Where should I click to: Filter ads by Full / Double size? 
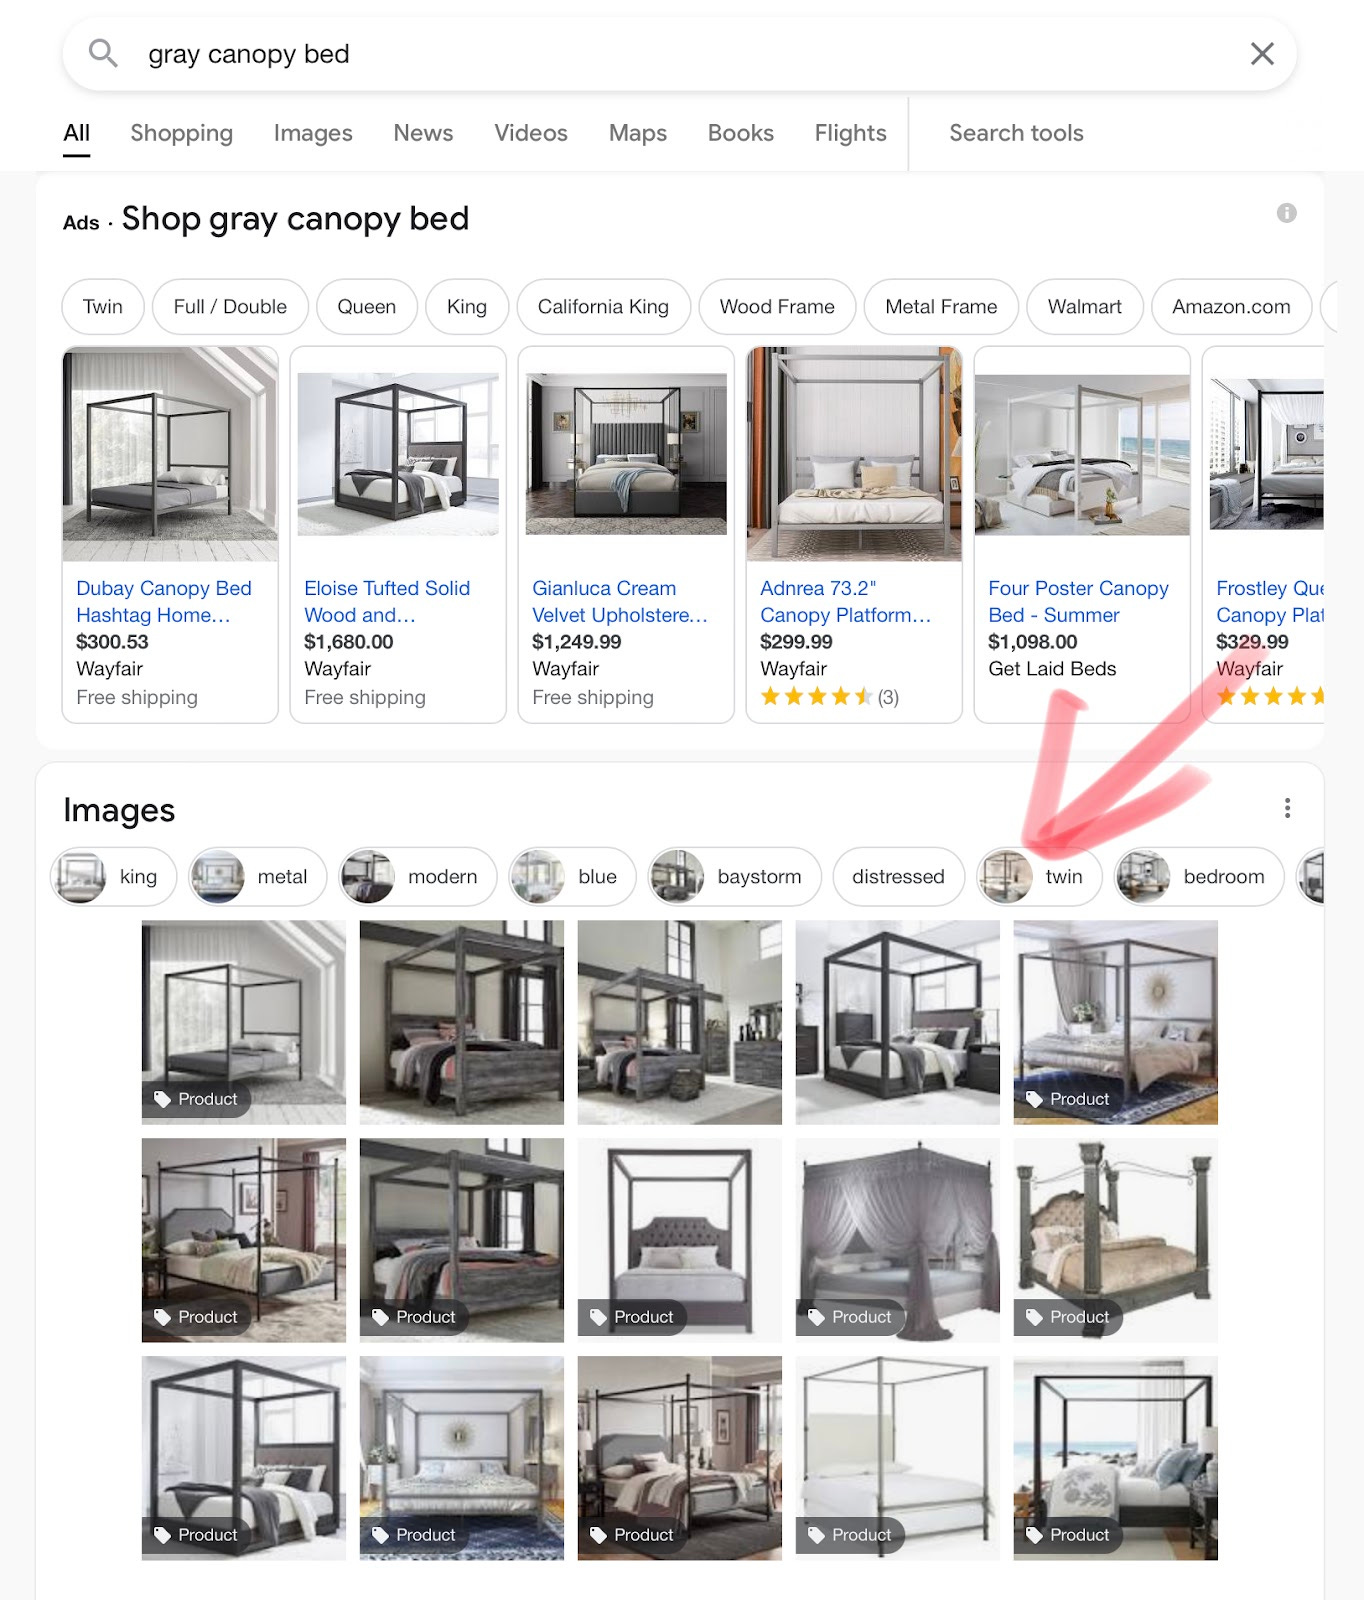[x=230, y=307]
